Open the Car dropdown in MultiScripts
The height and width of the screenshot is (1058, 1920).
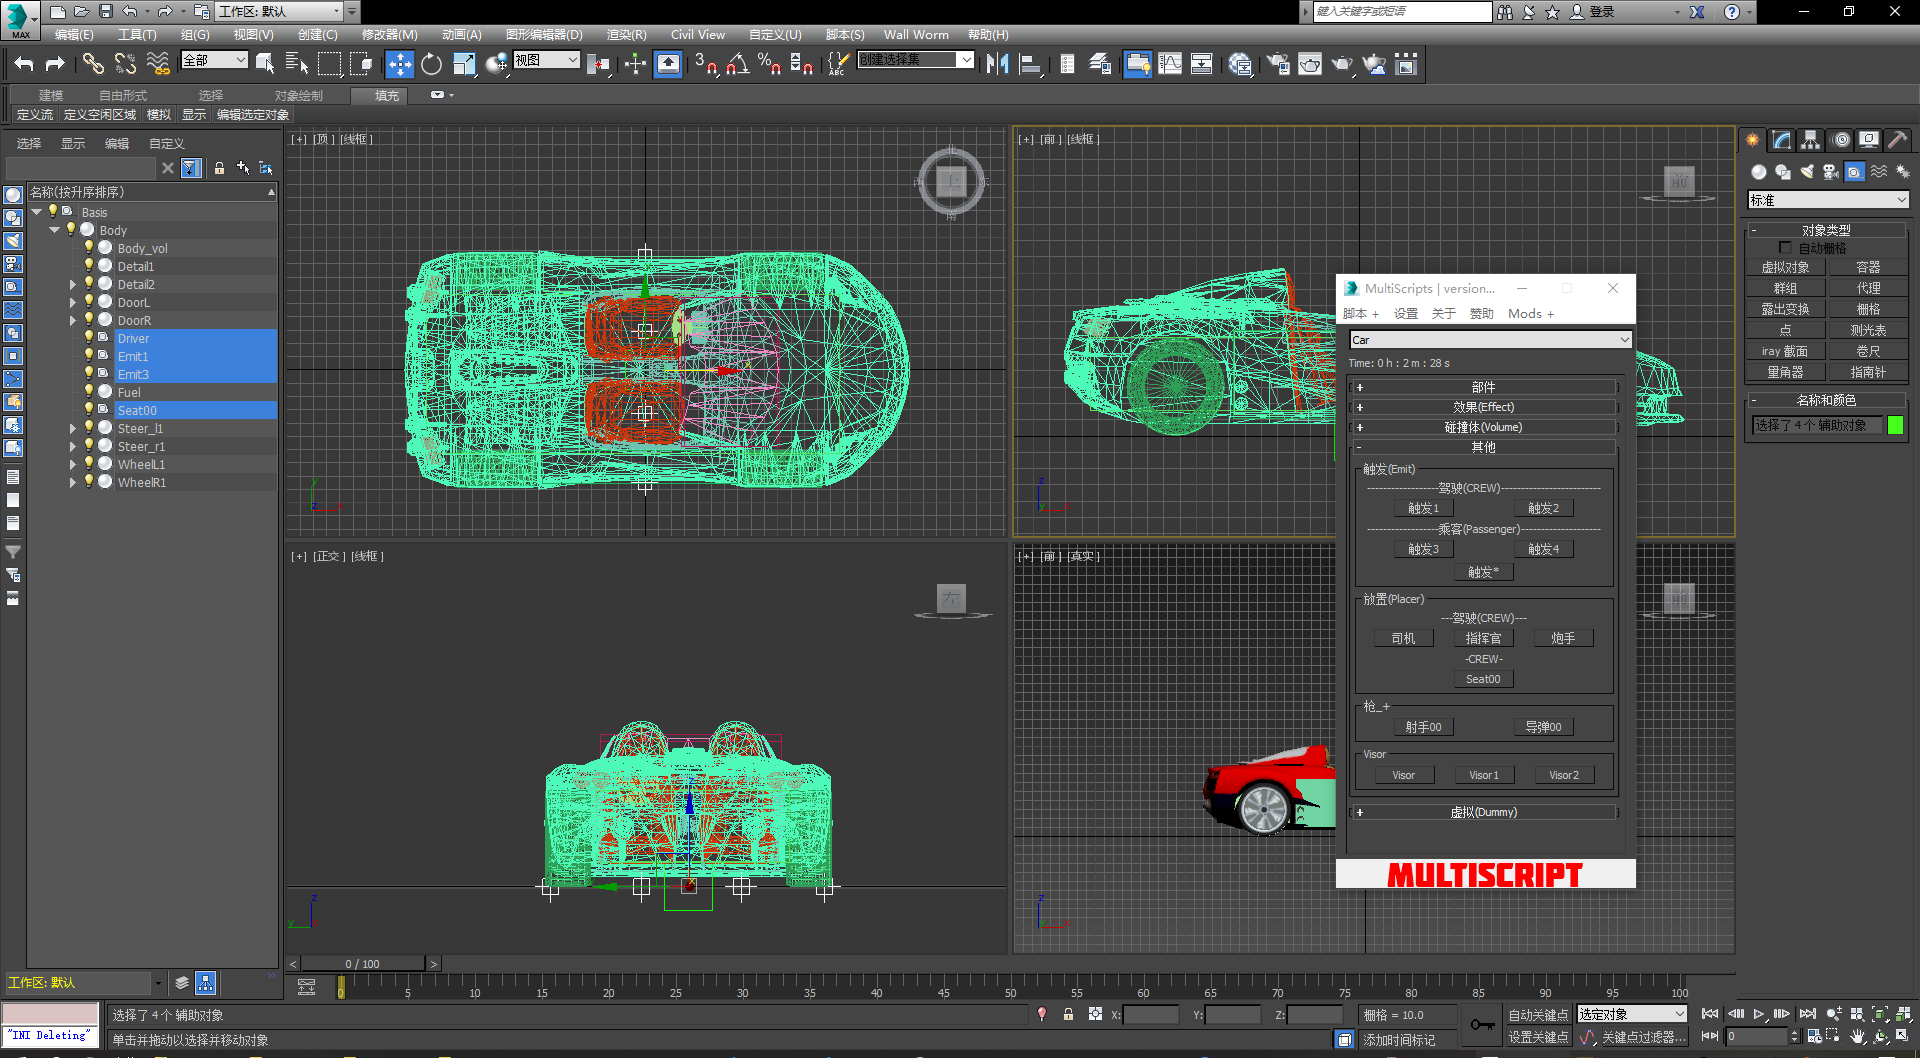(1490, 340)
